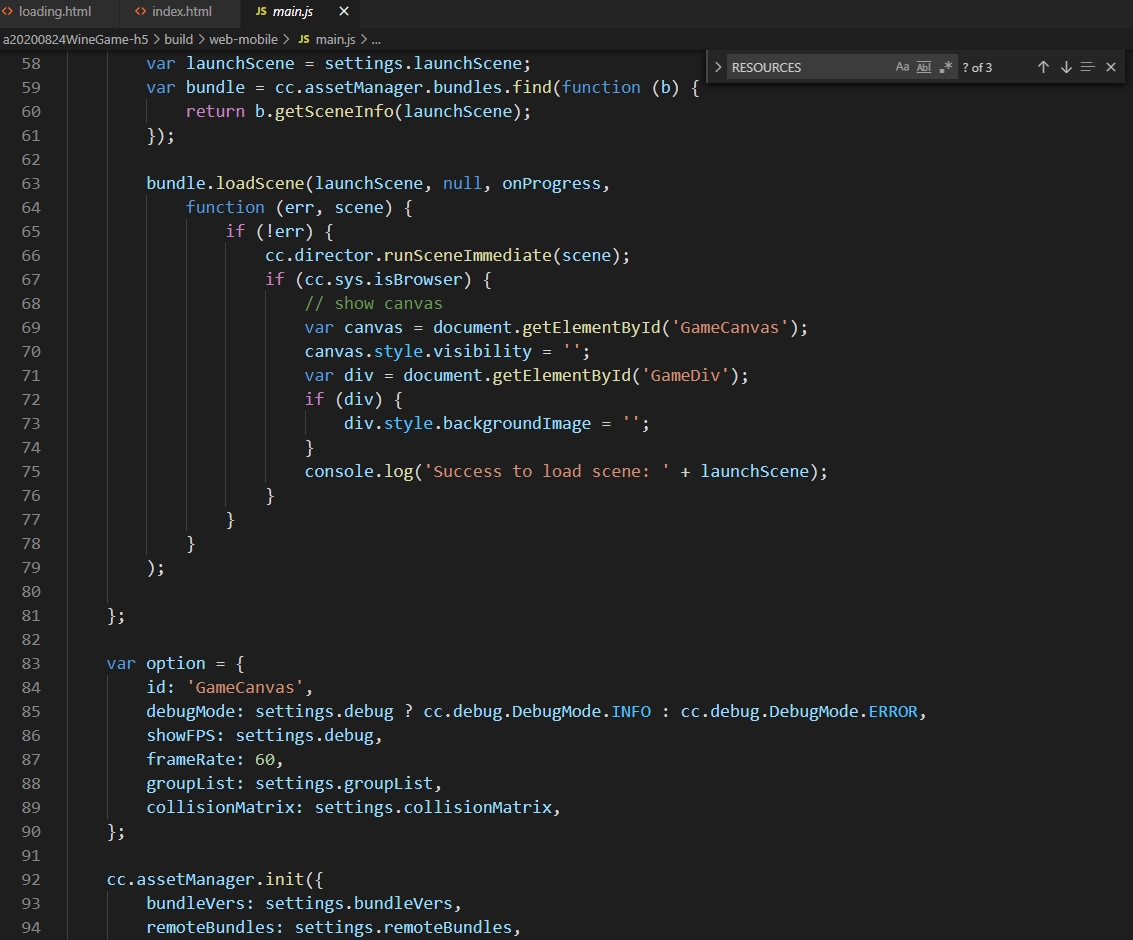Click the JS file icon in main.js tab

(x=261, y=12)
